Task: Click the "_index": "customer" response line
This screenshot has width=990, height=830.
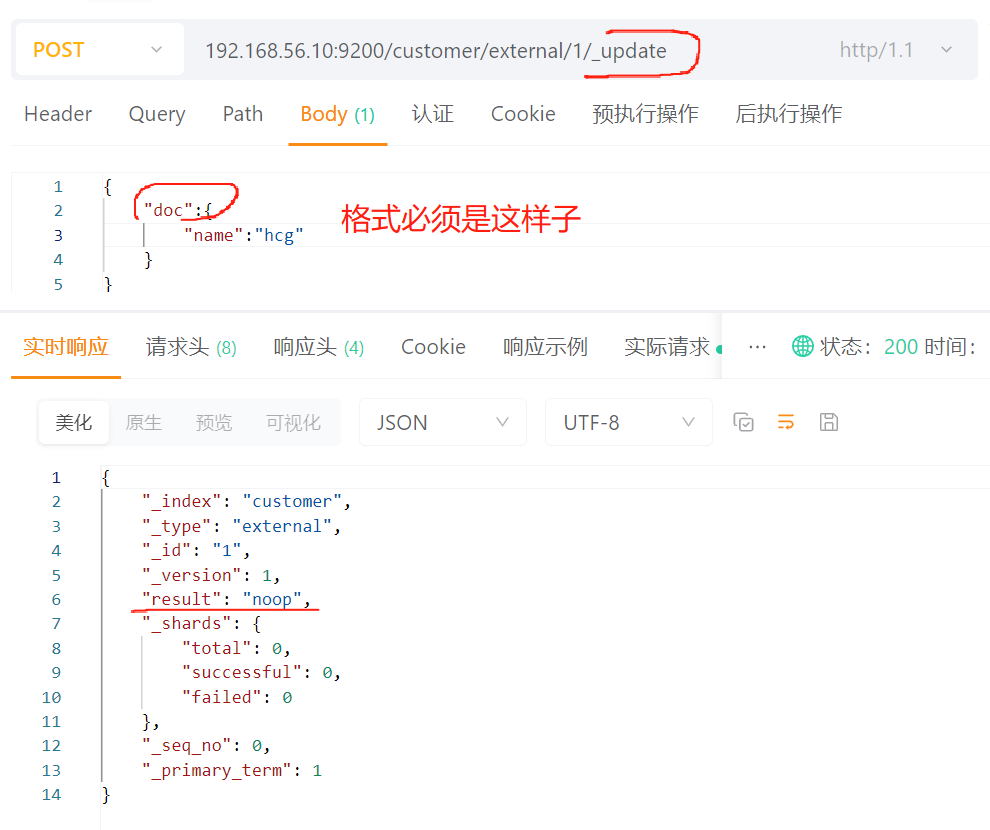Action: (x=246, y=501)
